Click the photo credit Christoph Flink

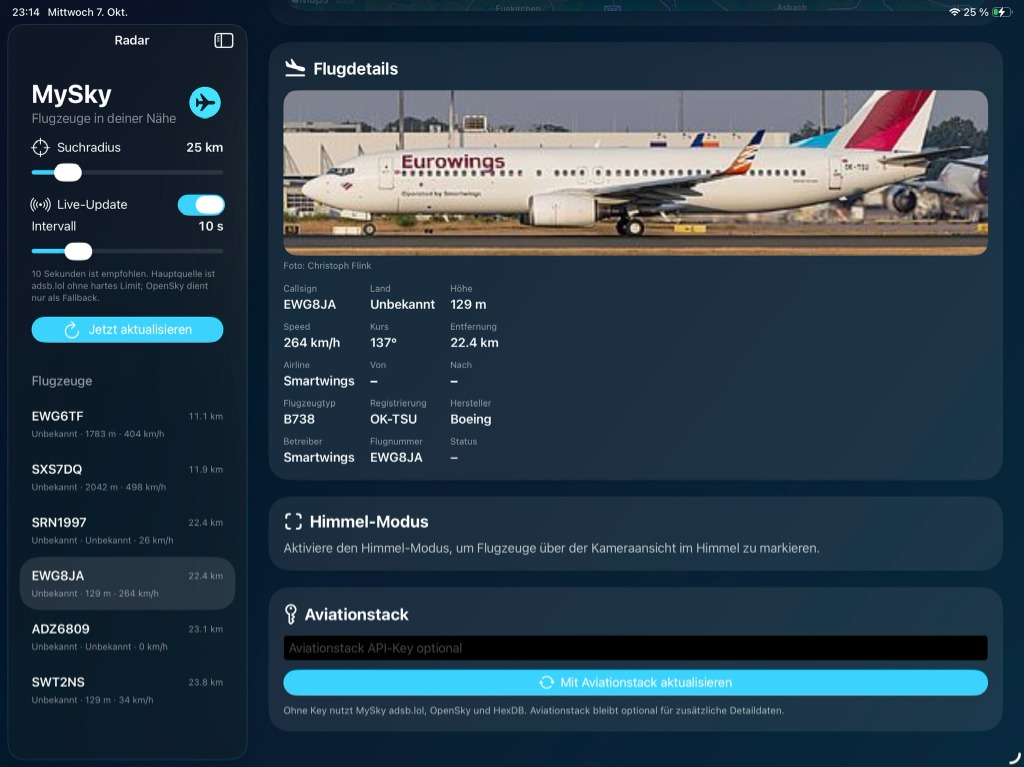click(327, 266)
